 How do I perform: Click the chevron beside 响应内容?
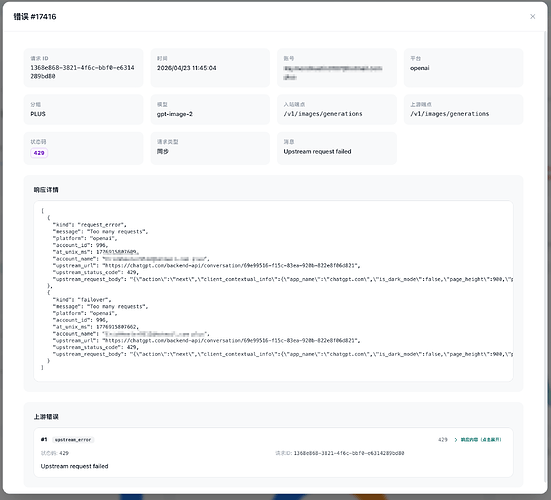[x=456, y=440]
